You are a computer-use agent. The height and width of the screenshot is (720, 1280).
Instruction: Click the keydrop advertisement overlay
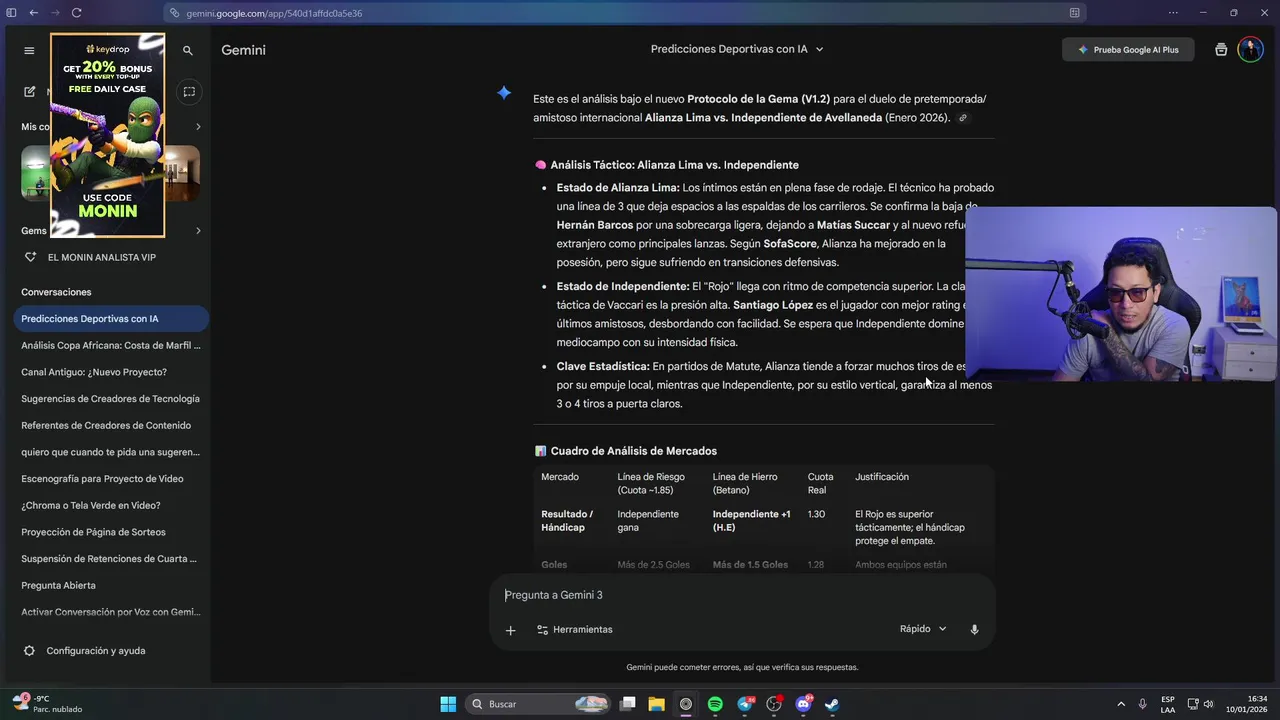[x=107, y=136]
